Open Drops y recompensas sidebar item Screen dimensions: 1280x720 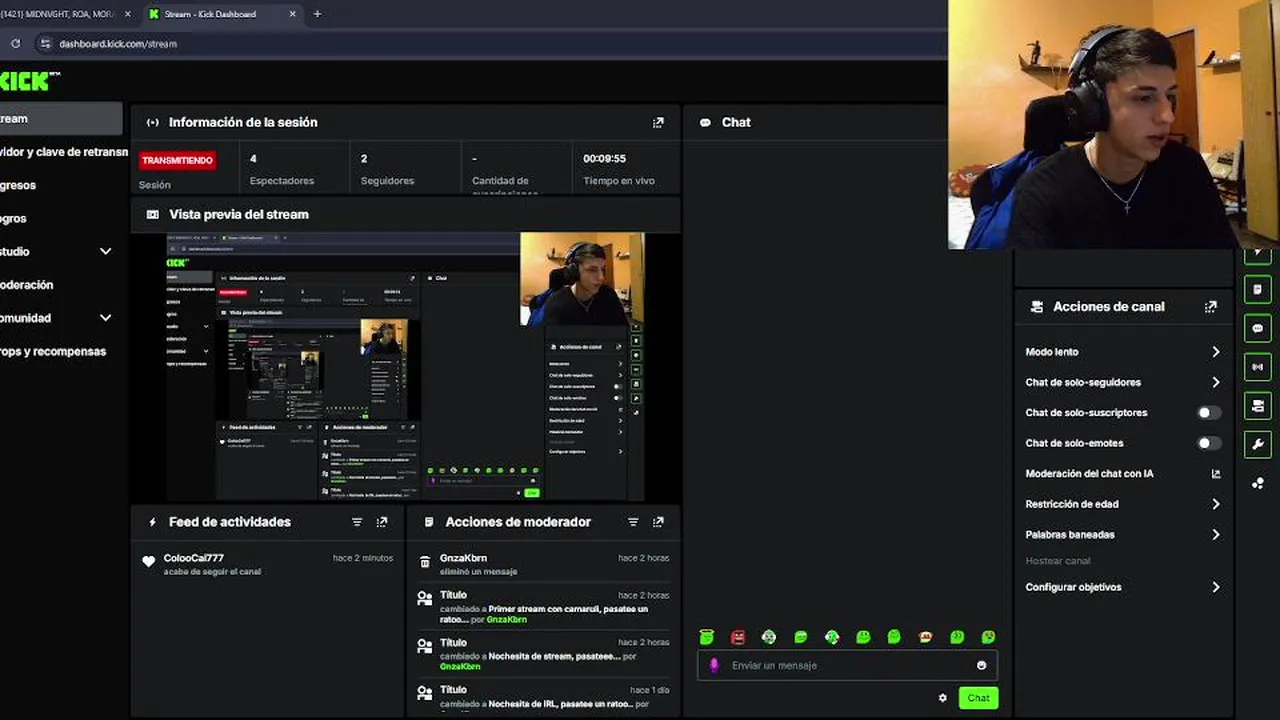[53, 351]
